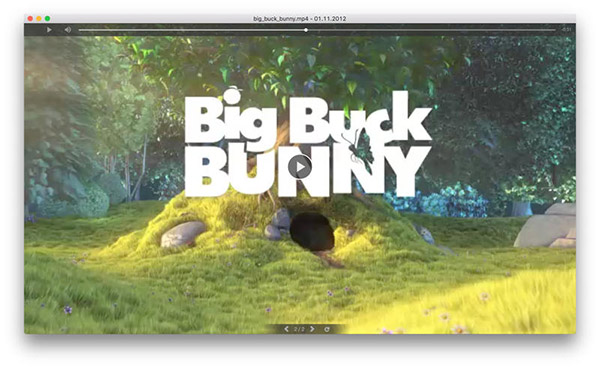Close the window with the red button

[x=30, y=18]
